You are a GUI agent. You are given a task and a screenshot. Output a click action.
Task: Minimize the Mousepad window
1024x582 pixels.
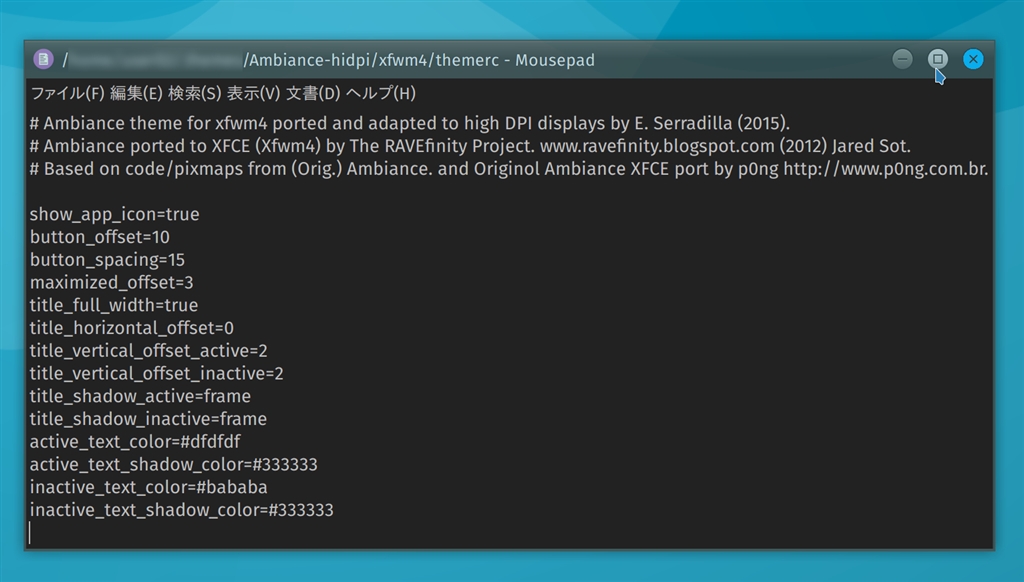coord(902,59)
